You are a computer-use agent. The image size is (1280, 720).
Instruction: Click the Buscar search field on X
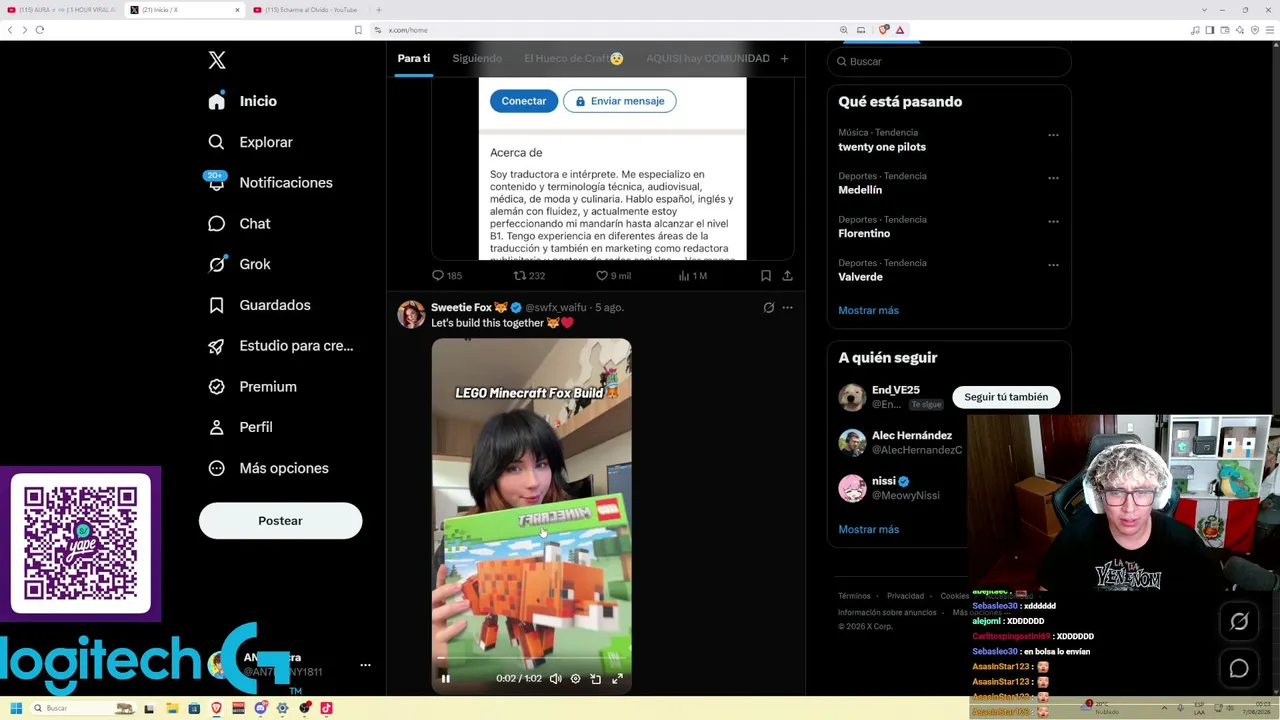coord(949,61)
